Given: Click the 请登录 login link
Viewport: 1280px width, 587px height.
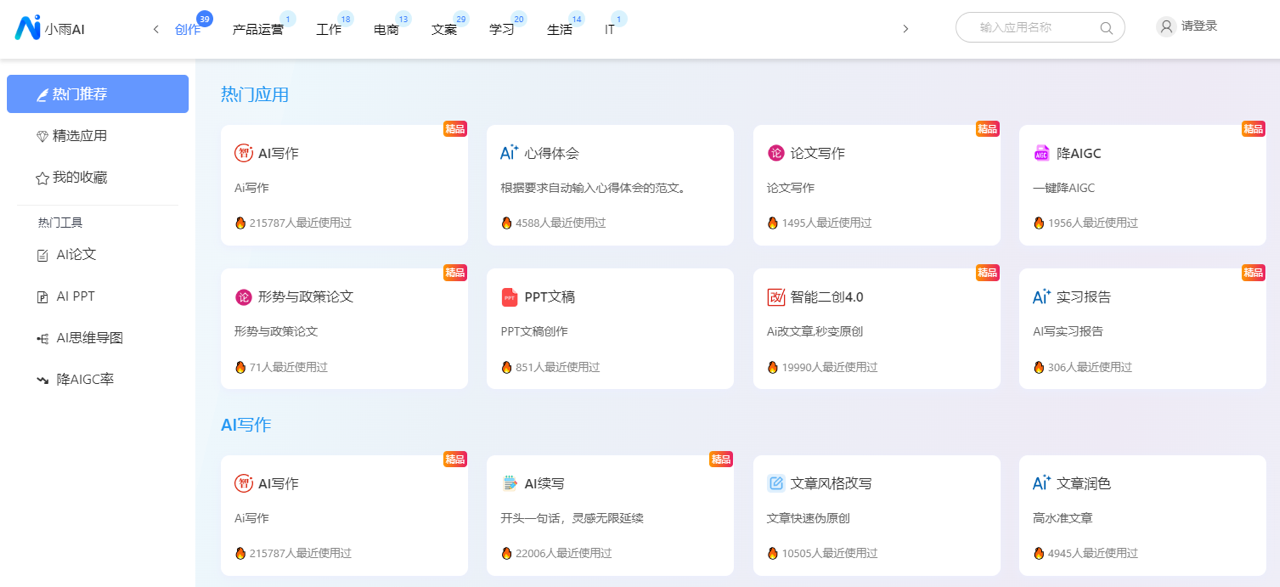Looking at the screenshot, I should (1199, 27).
